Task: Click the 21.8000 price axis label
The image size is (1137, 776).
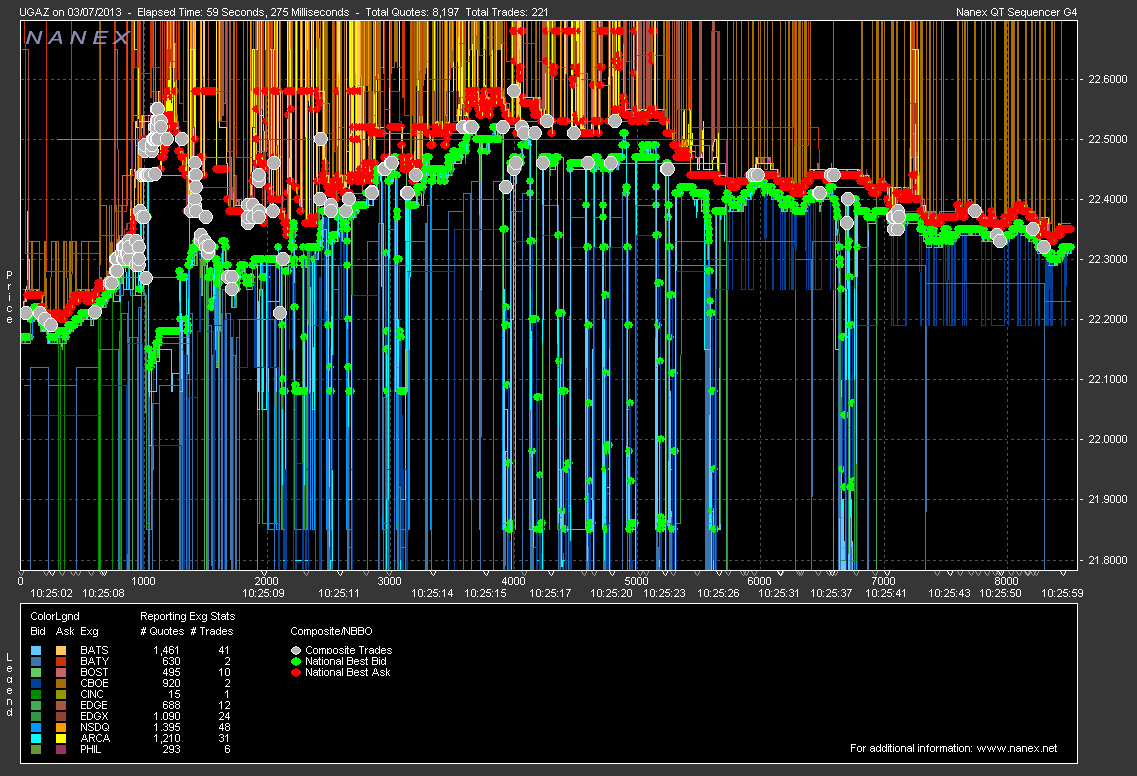Action: 1108,560
